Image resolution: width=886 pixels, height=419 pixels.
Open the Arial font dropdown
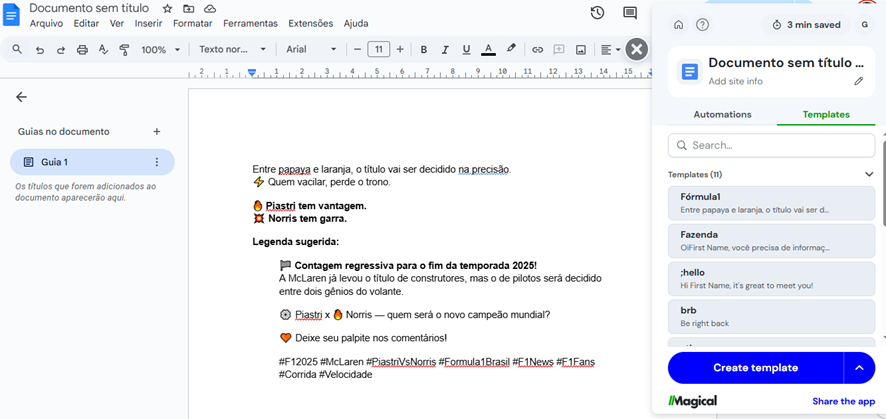311,49
